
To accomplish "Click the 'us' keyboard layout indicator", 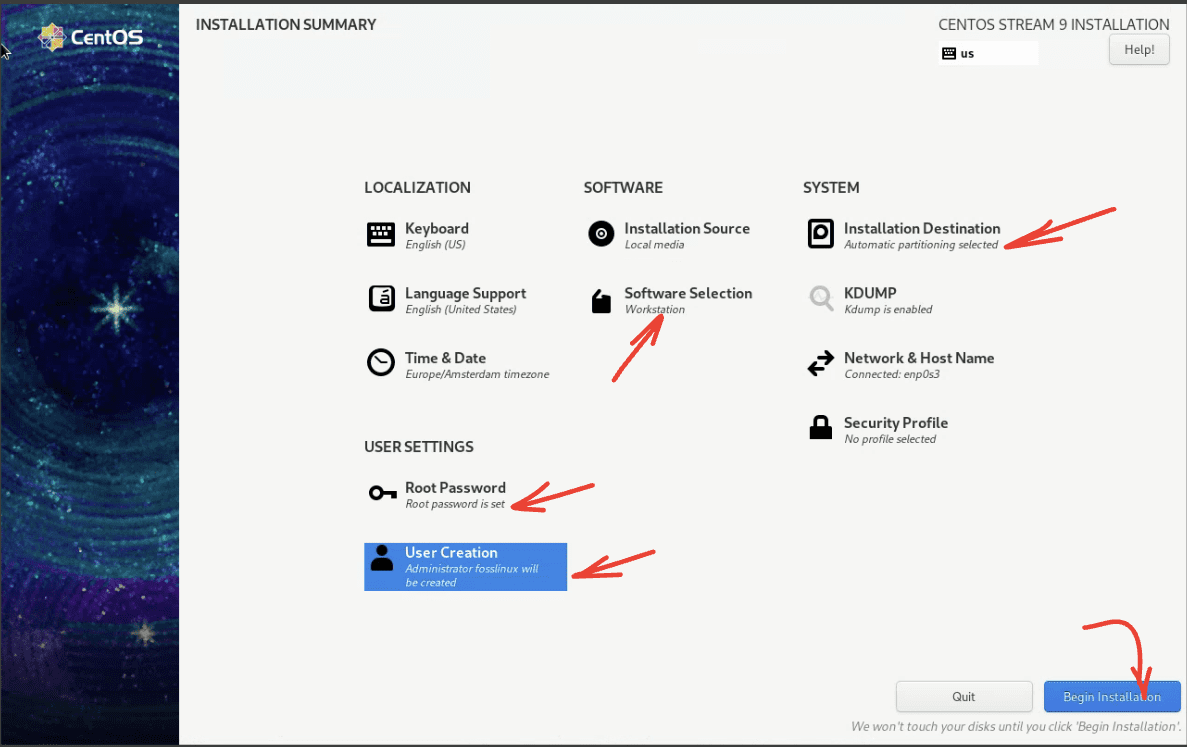I will [x=988, y=53].
